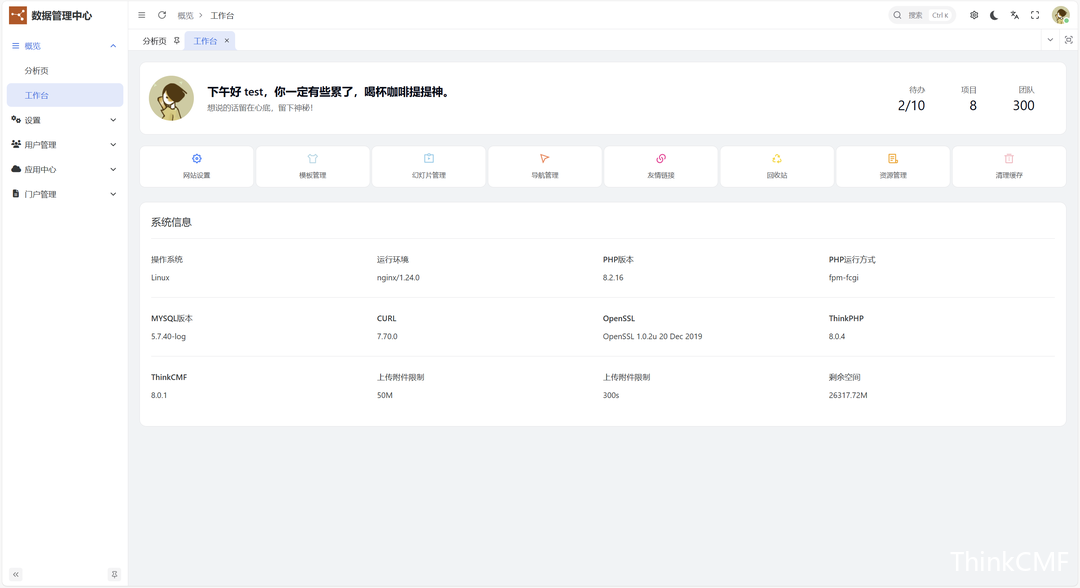Refresh the page with the reload icon
Screen dimensions: 1080x588
[x=162, y=15]
